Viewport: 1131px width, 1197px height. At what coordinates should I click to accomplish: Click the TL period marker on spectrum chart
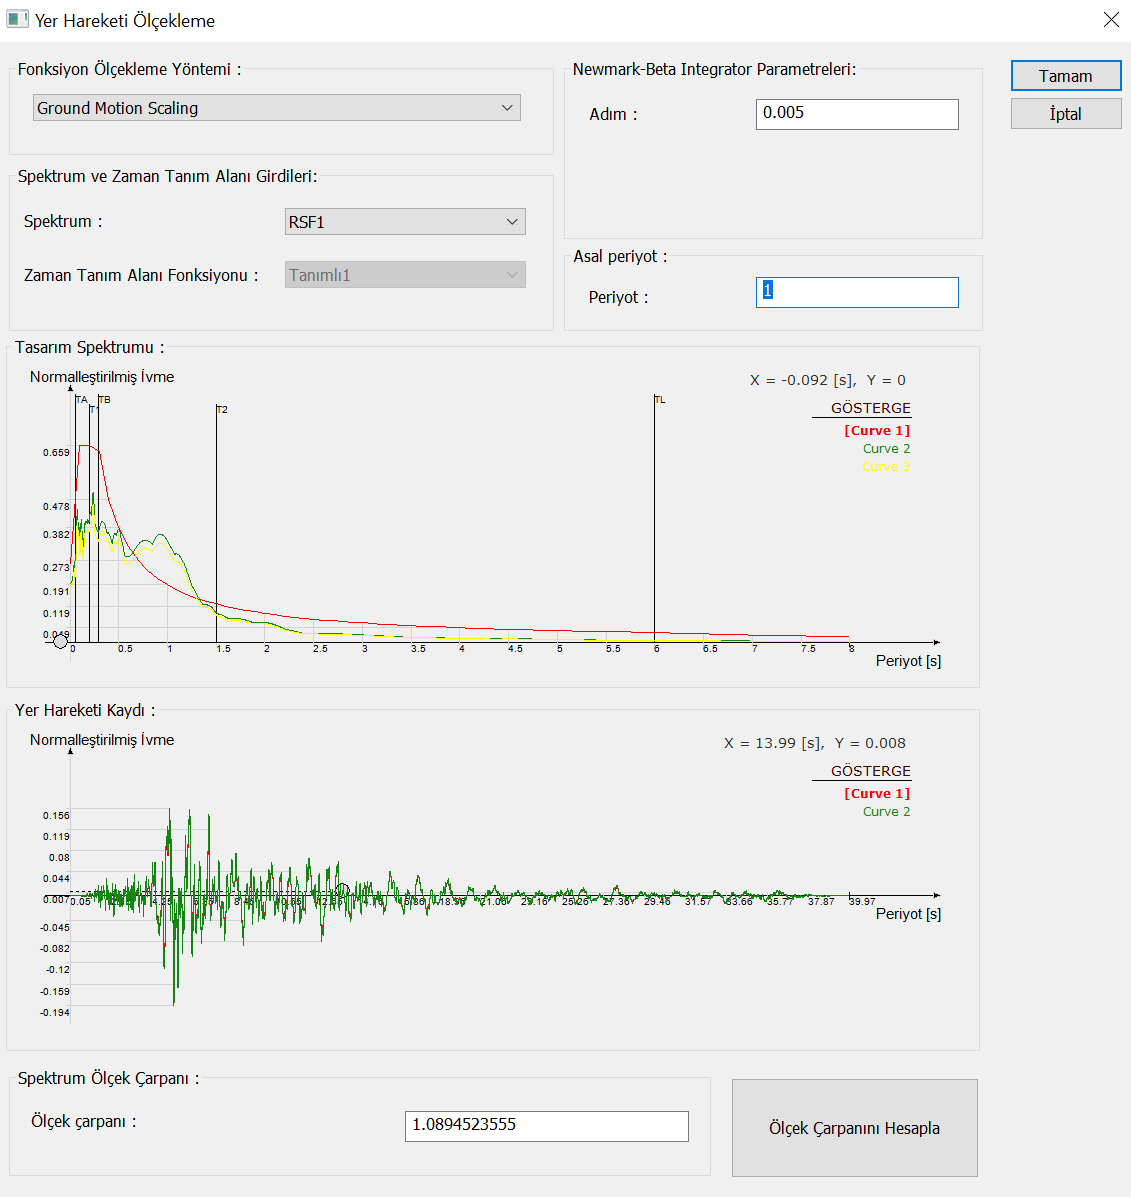click(660, 400)
